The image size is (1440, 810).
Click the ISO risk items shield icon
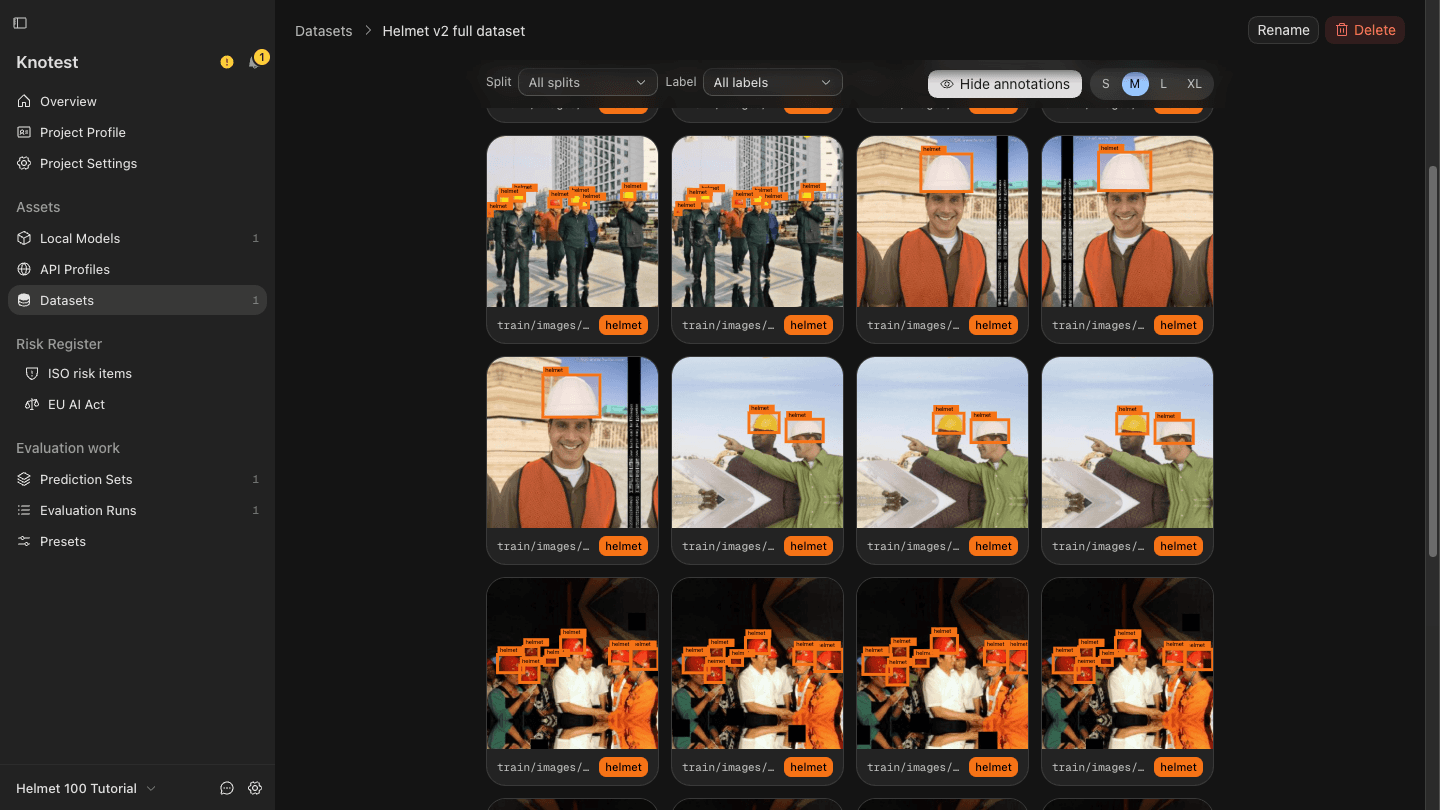point(31,373)
